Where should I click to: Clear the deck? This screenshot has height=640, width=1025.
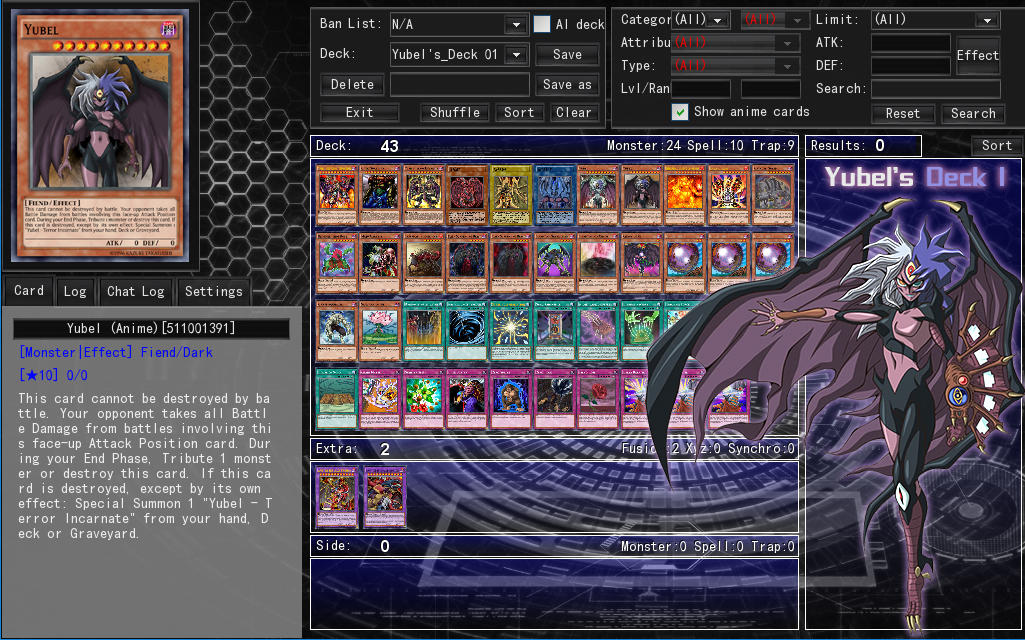coord(573,112)
